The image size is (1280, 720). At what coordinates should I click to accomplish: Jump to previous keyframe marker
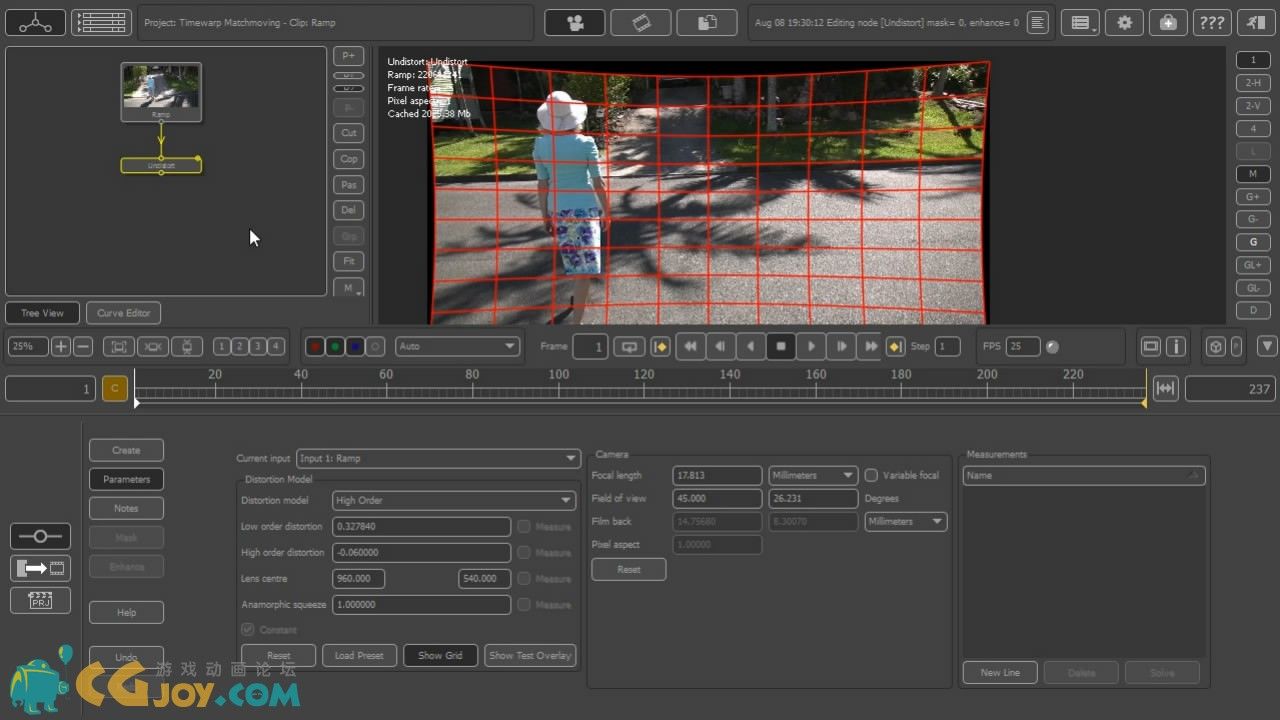[x=660, y=346]
